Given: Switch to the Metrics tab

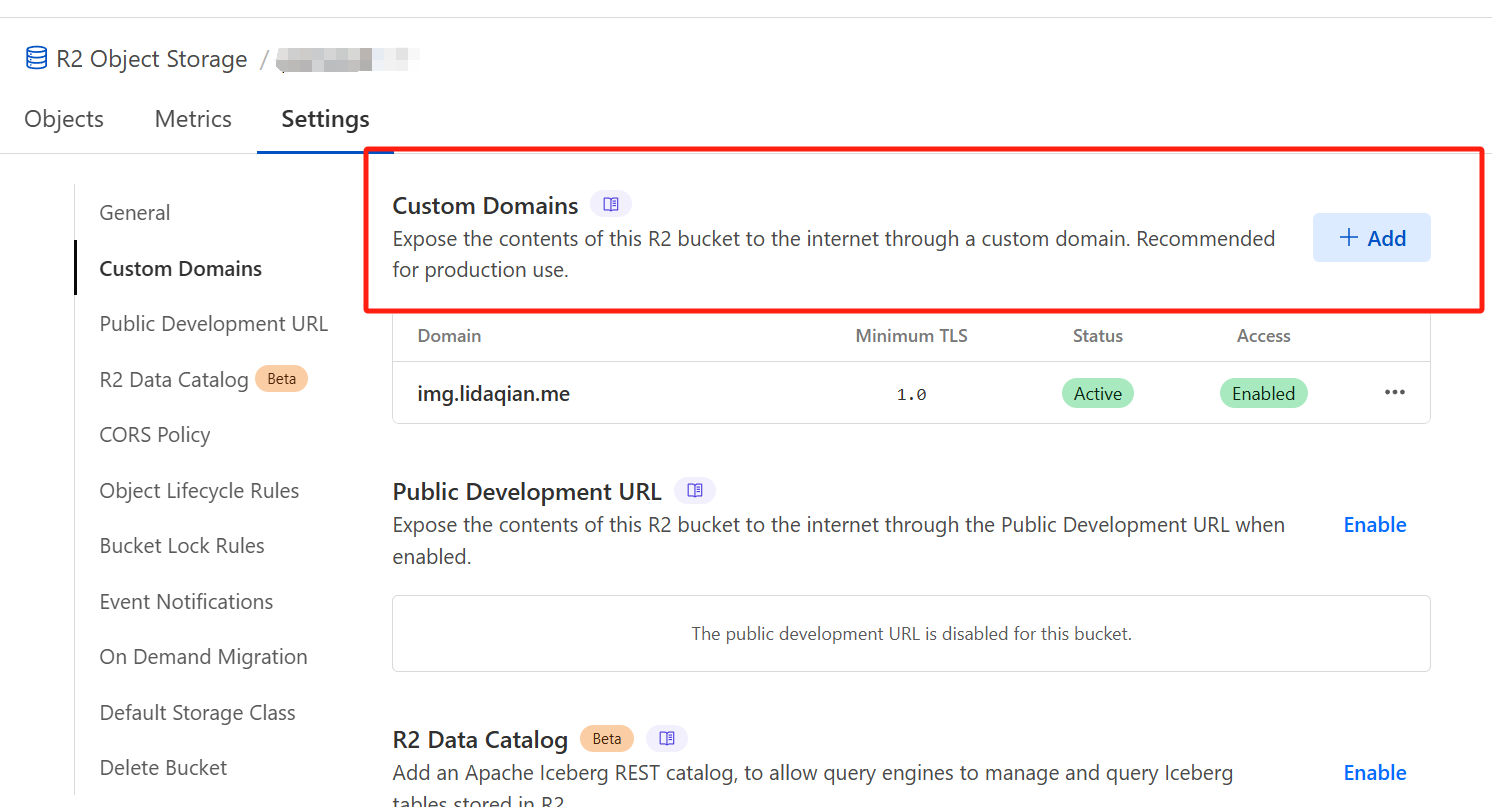Looking at the screenshot, I should click(x=193, y=119).
